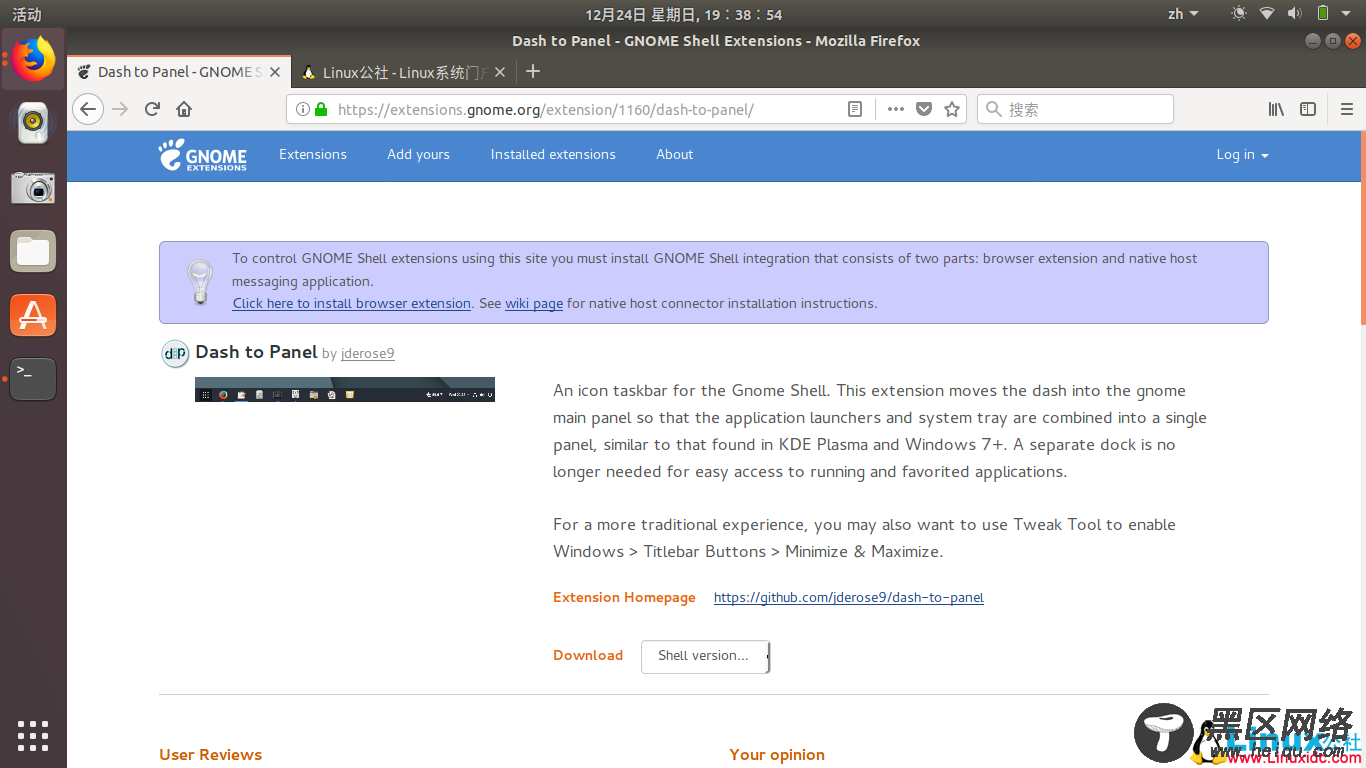This screenshot has height=768, width=1366.
Task: Switch to the Linux公社 tab
Action: click(404, 72)
